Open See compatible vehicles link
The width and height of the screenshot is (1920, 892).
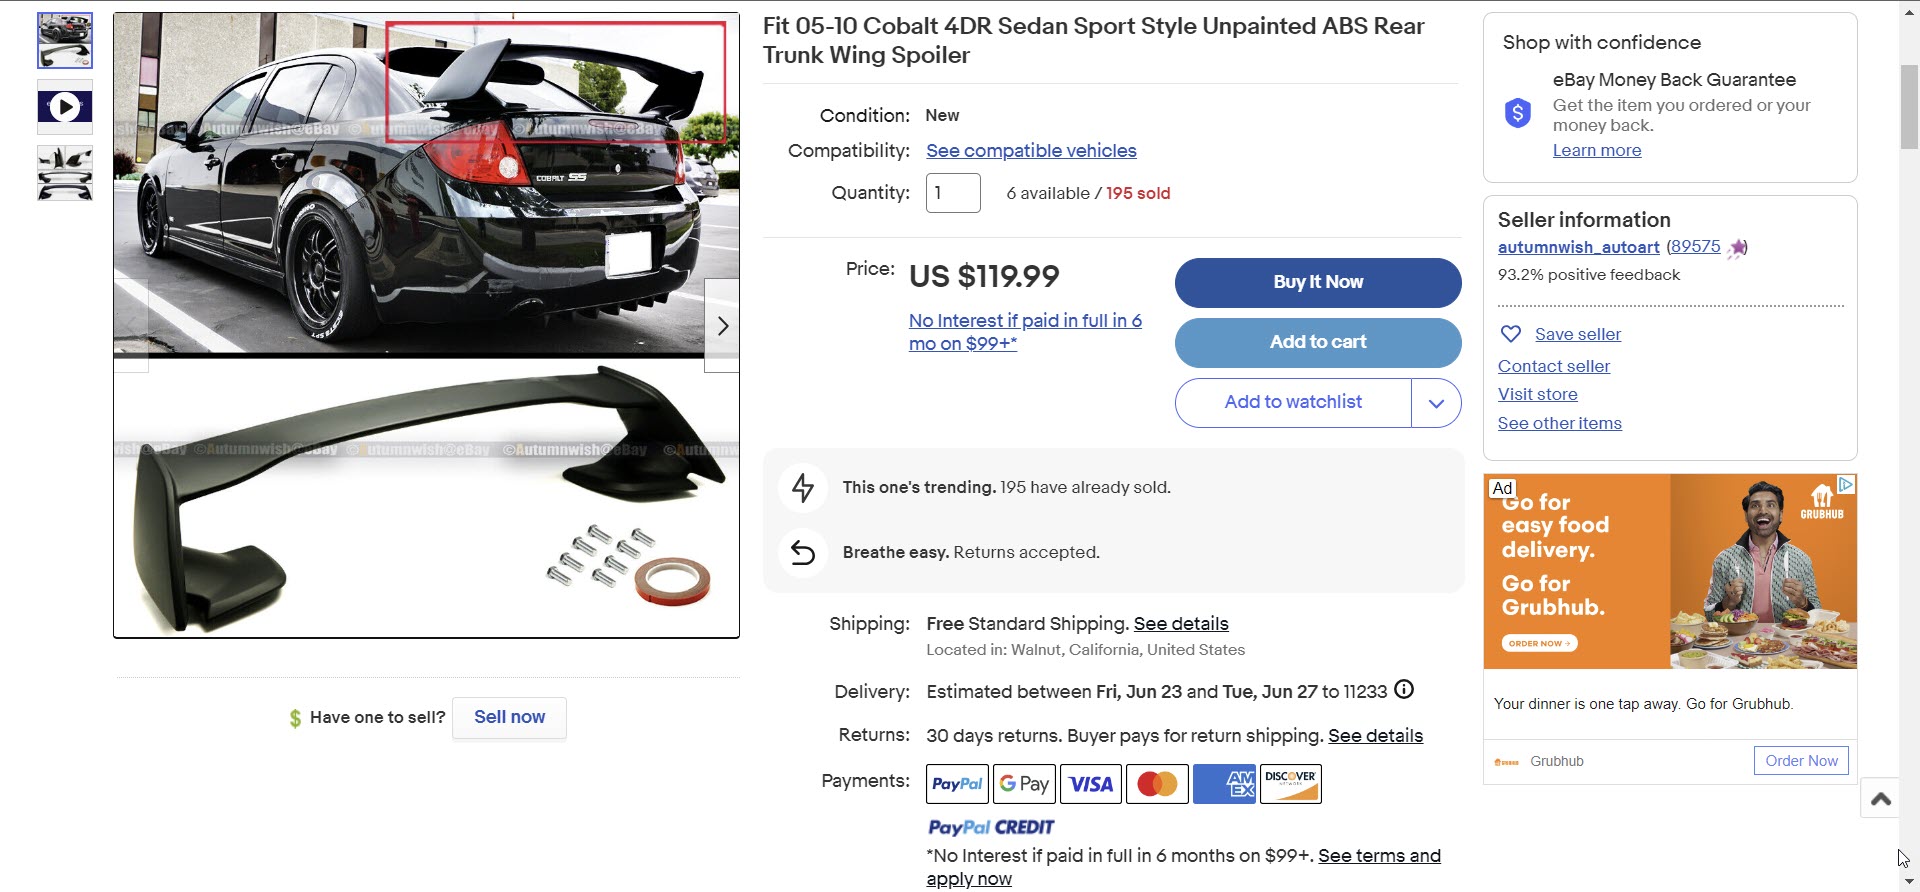[x=1031, y=151]
